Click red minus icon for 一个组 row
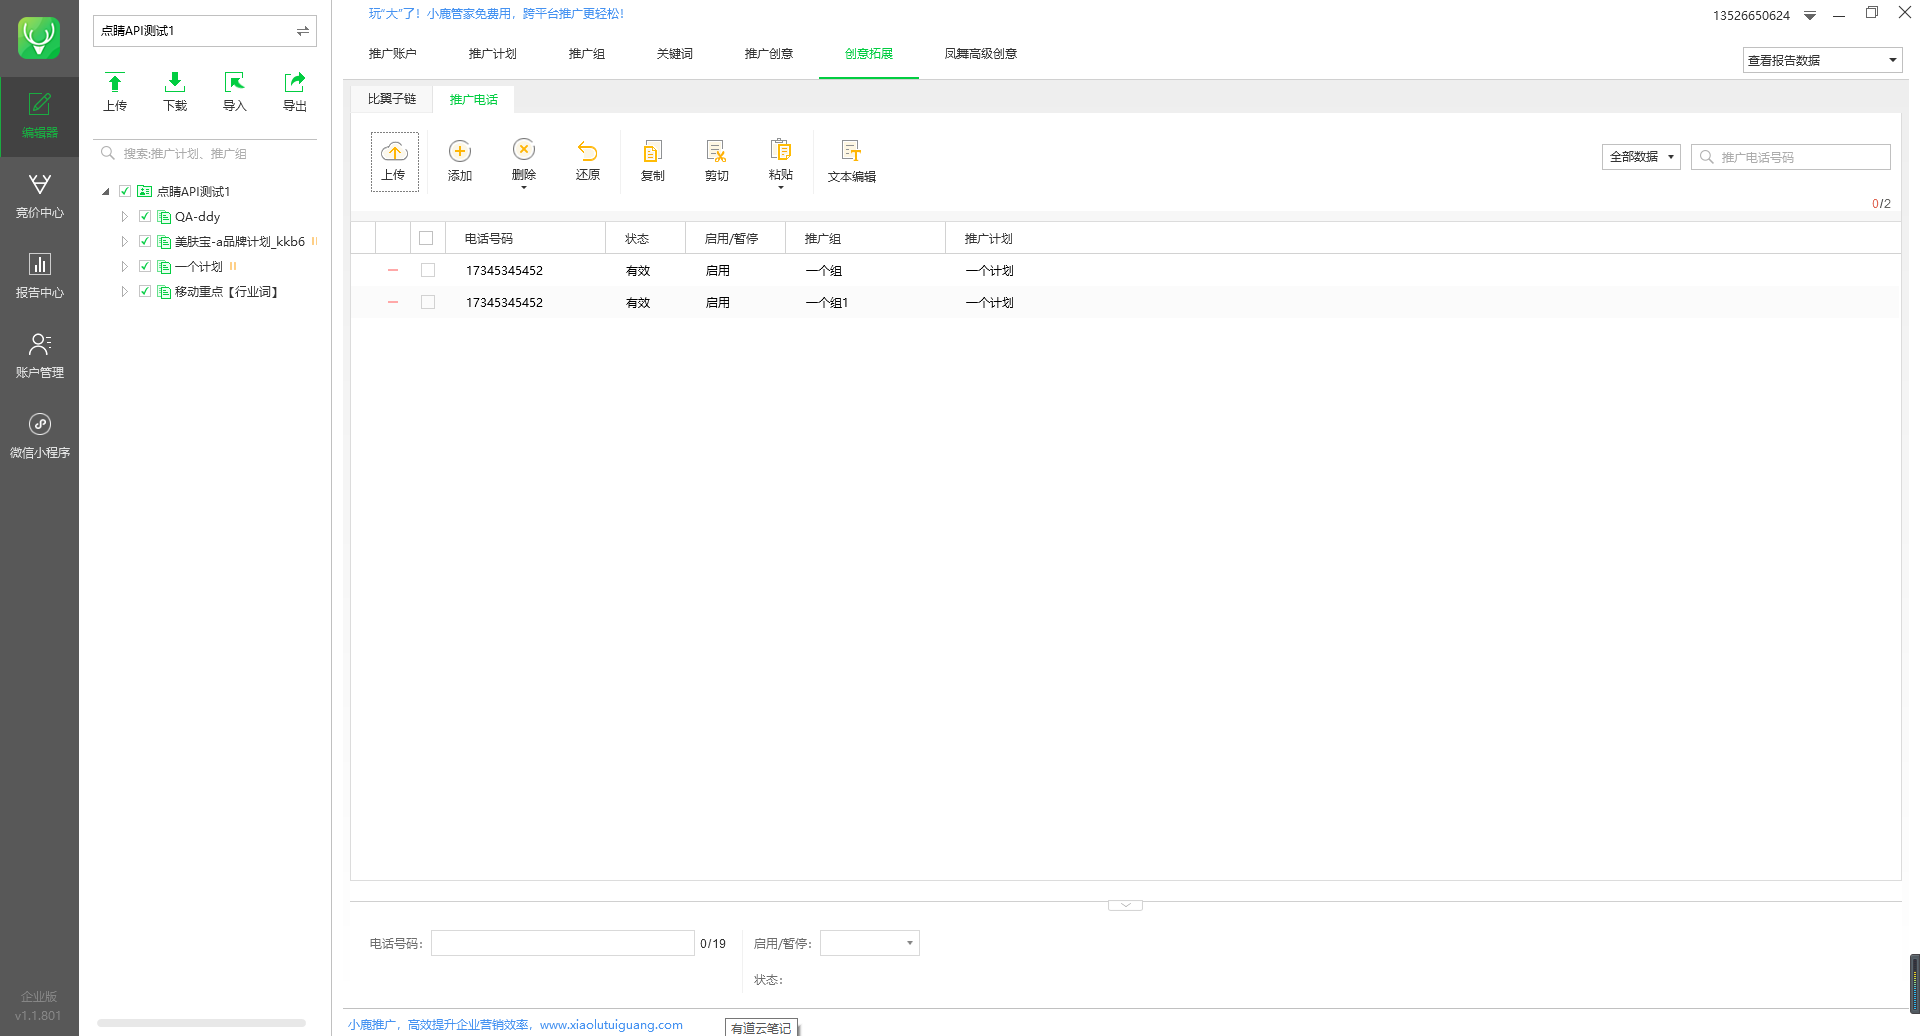1920x1036 pixels. pyautogui.click(x=393, y=270)
